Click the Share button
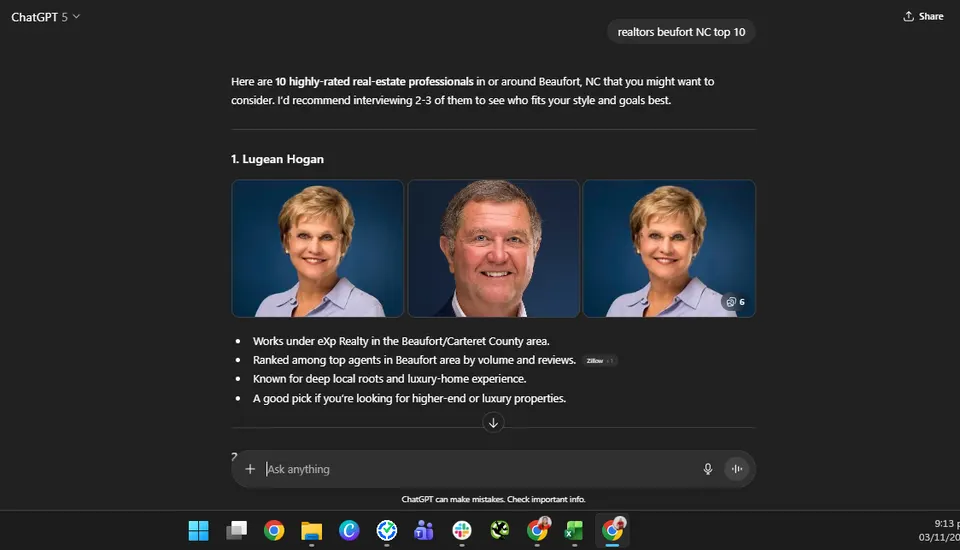 click(x=923, y=17)
